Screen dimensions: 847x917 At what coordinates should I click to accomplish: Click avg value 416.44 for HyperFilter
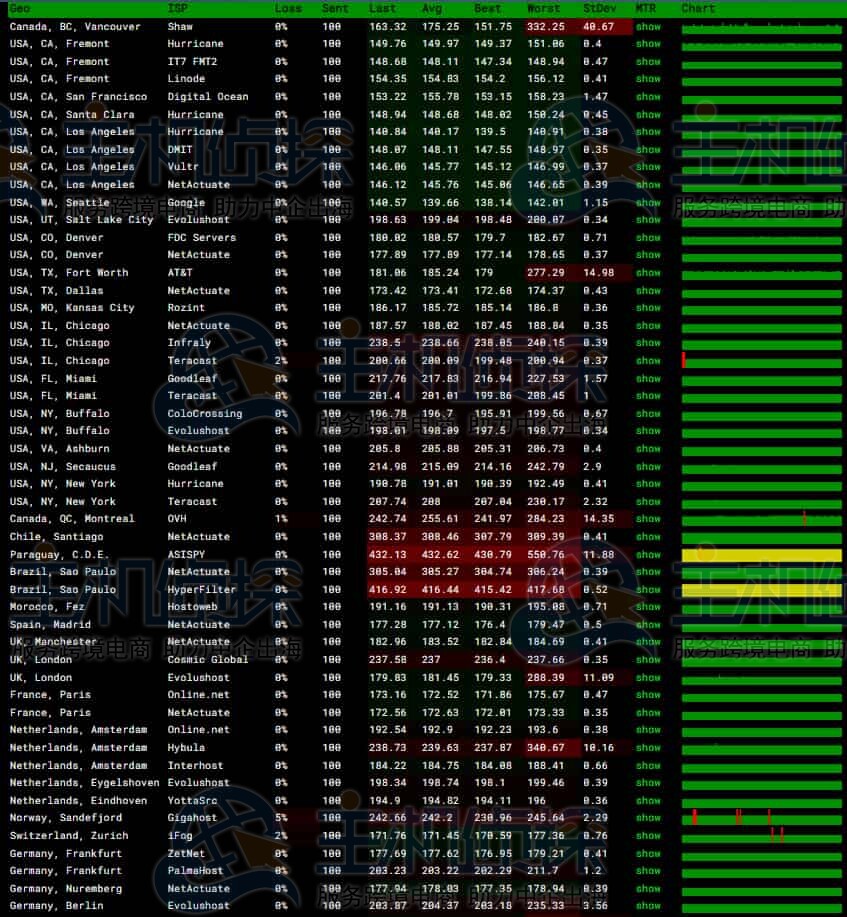click(x=440, y=590)
